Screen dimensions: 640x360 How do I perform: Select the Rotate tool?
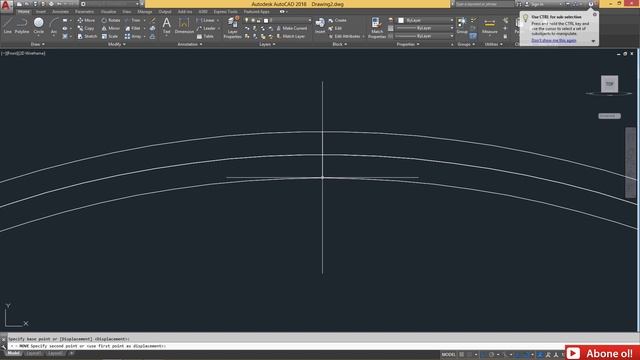(x=111, y=20)
